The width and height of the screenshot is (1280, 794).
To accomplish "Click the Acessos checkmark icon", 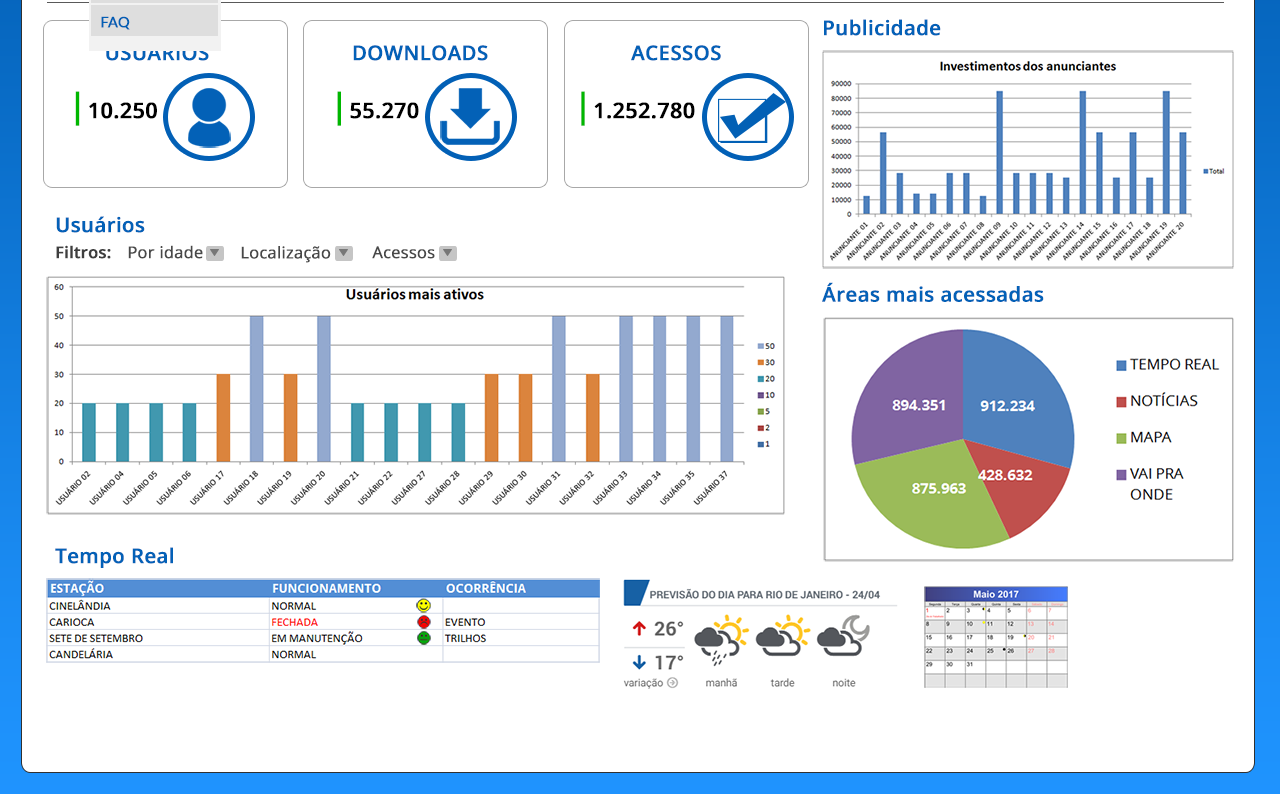I will click(748, 117).
